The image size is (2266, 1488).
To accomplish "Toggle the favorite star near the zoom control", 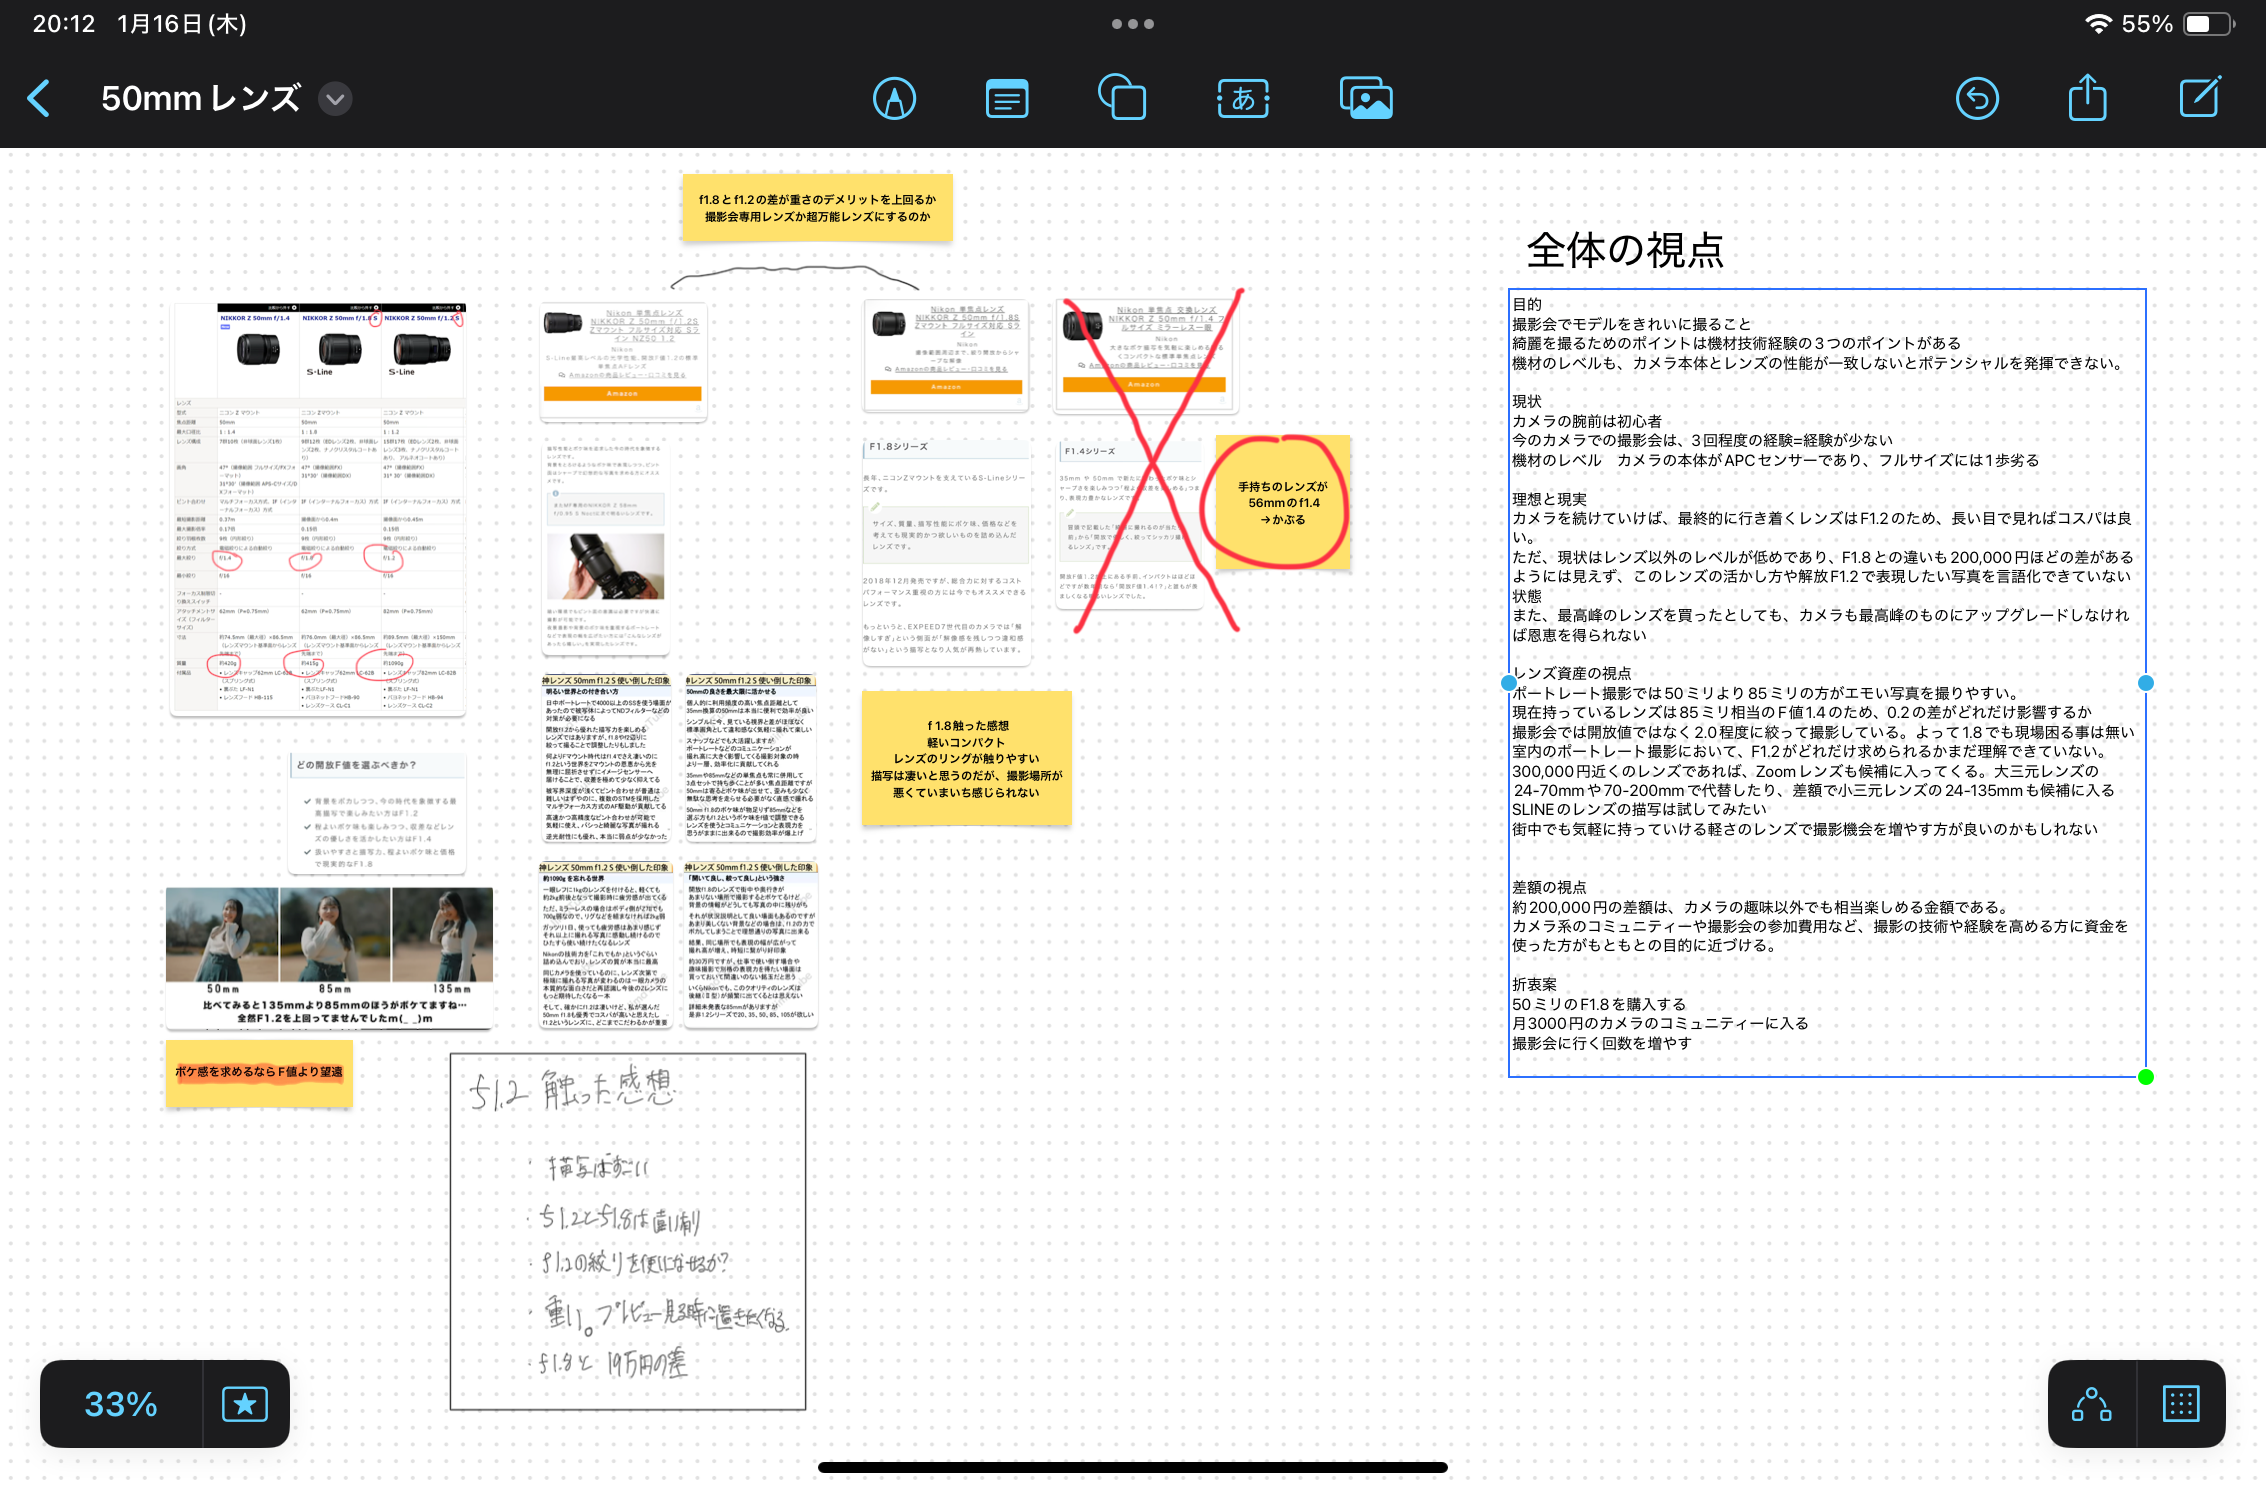I will (x=244, y=1404).
